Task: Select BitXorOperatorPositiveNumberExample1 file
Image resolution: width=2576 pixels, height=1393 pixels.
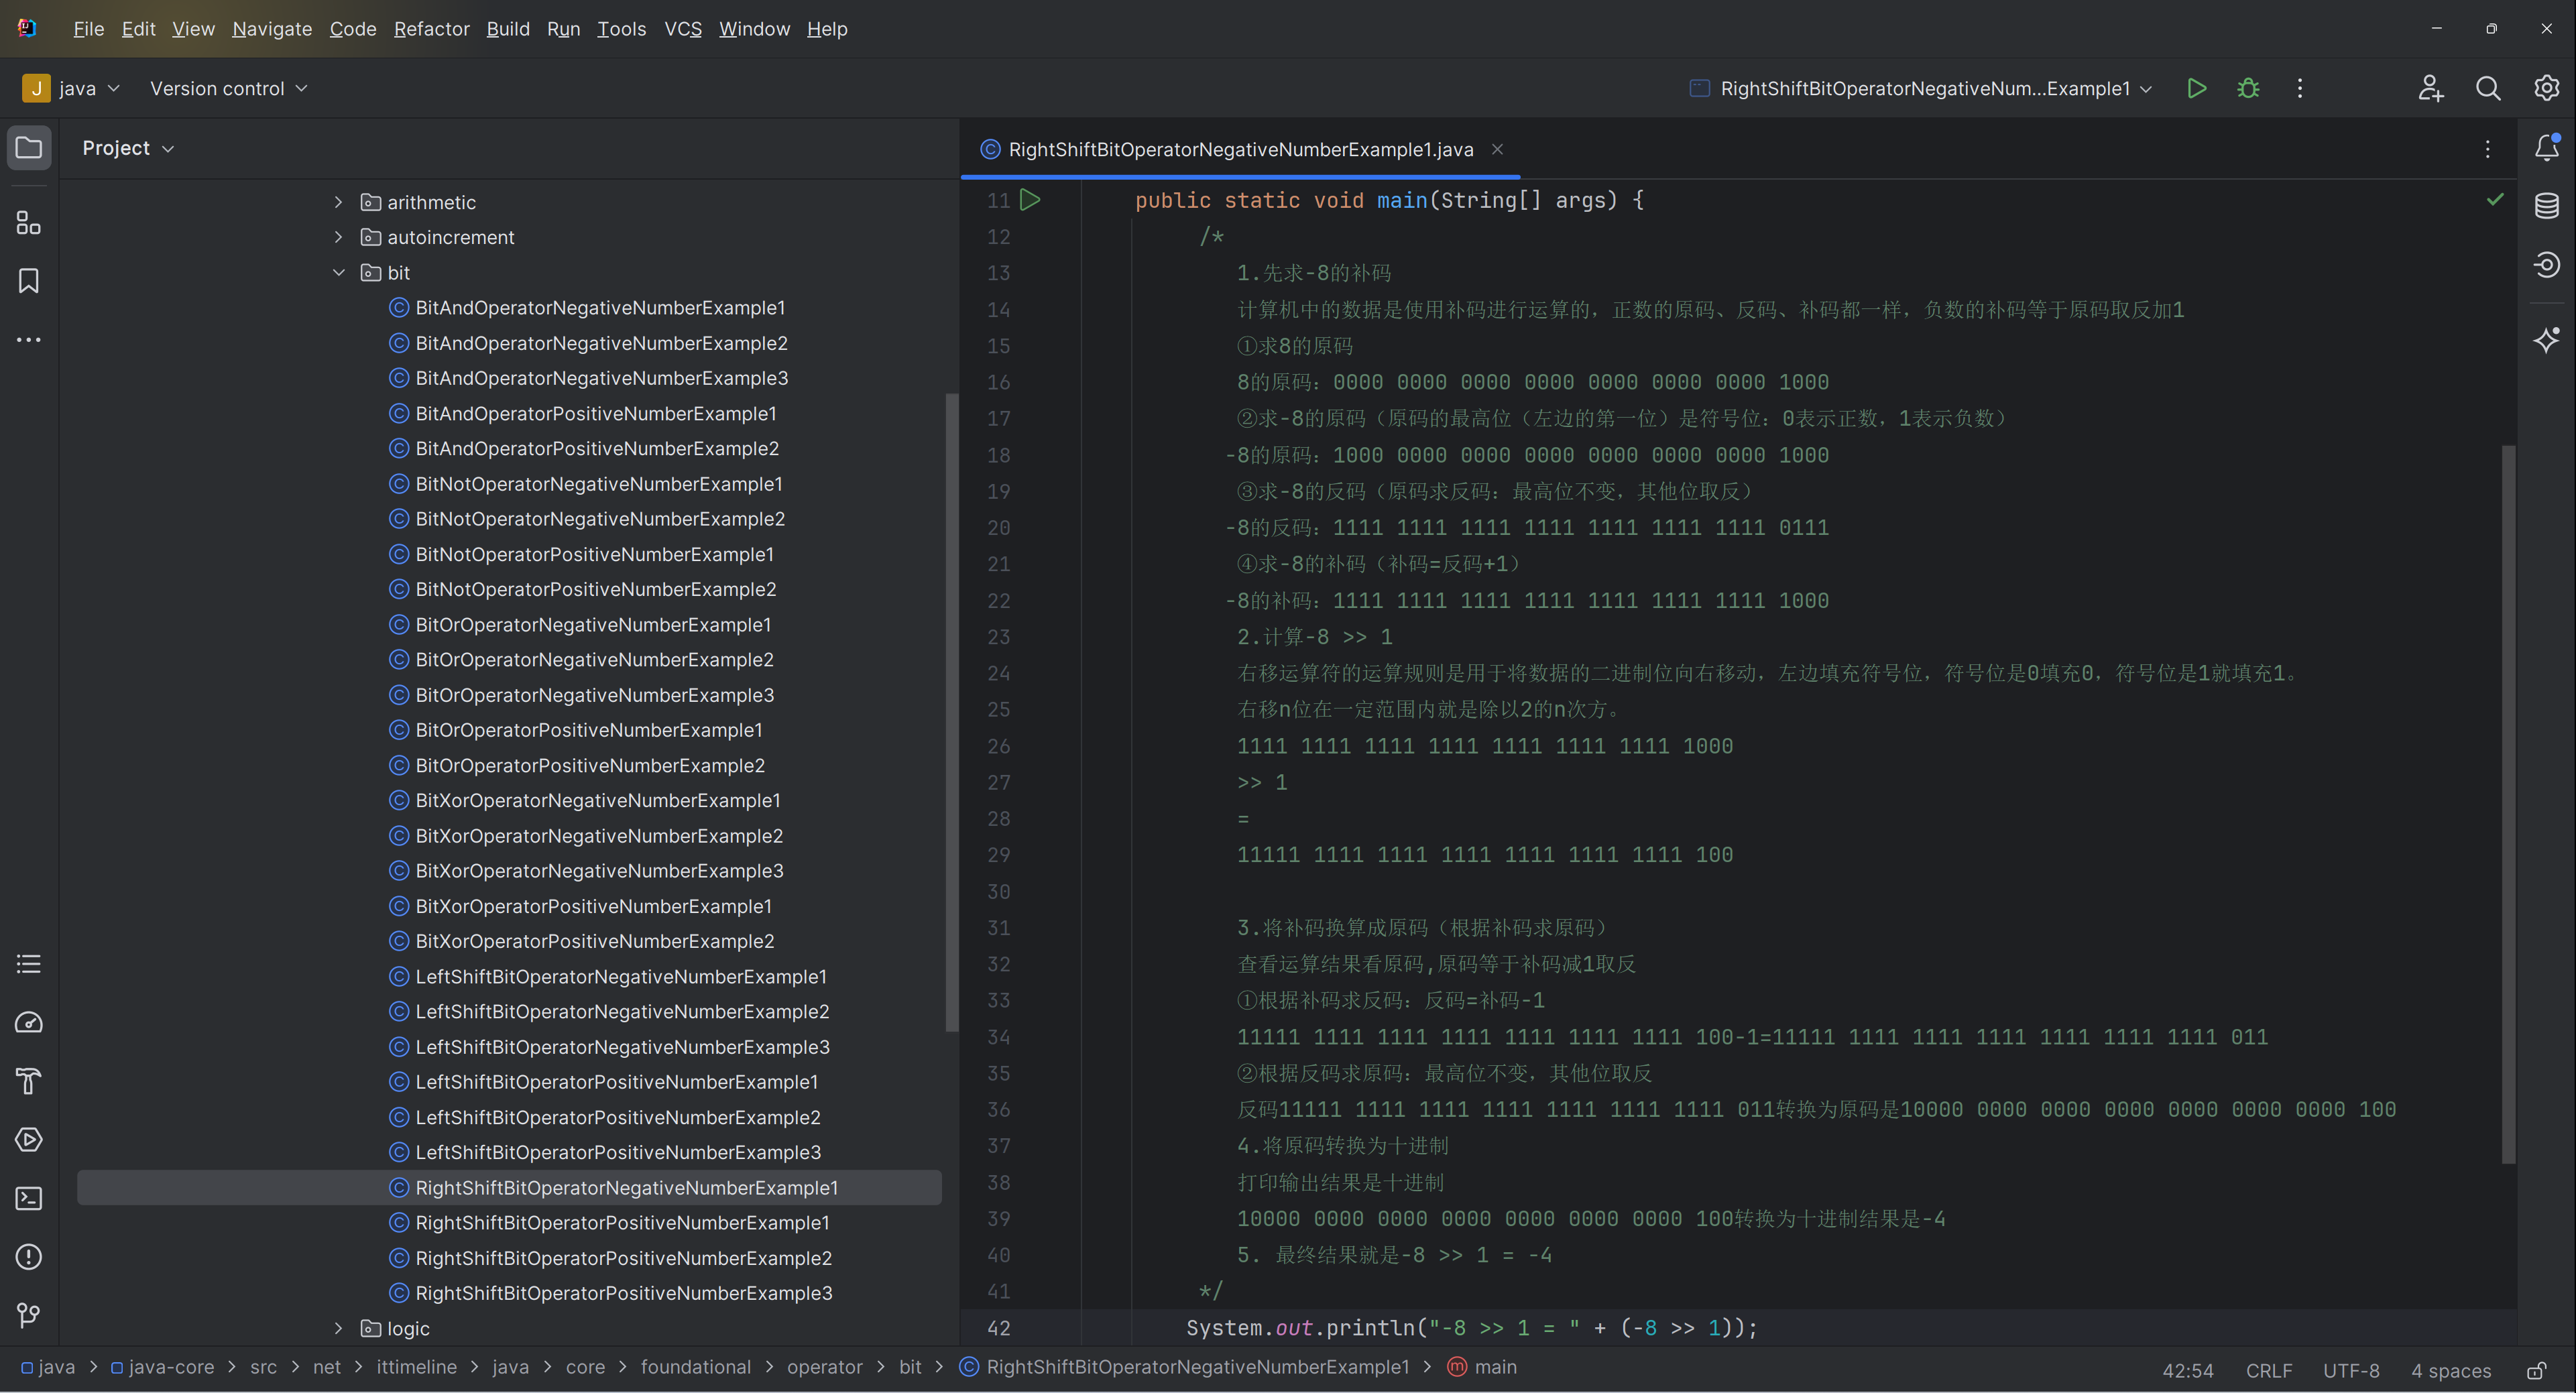Action: pyautogui.click(x=593, y=906)
